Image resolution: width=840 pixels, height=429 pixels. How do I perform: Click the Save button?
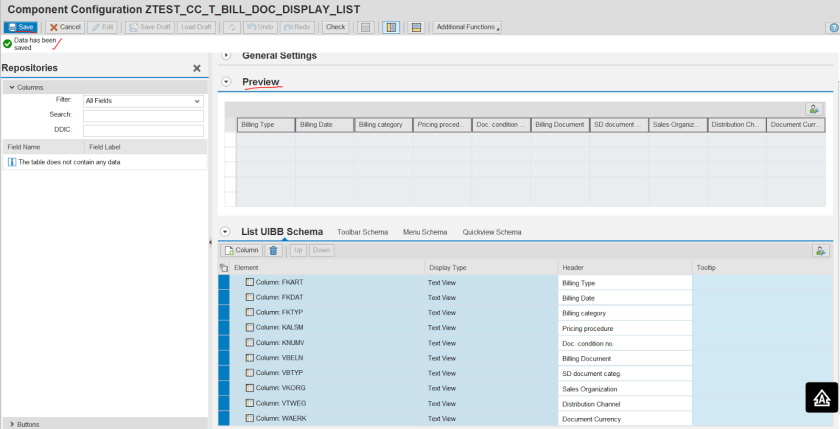click(x=22, y=27)
